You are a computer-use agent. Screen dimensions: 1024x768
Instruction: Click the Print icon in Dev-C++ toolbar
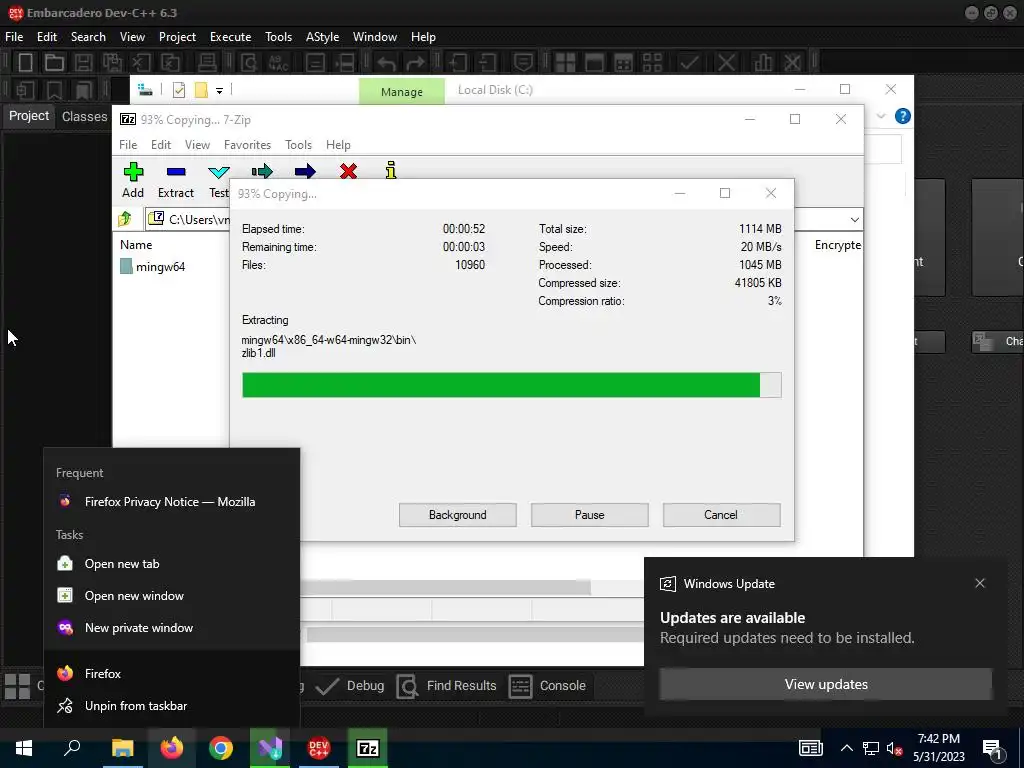(x=207, y=63)
